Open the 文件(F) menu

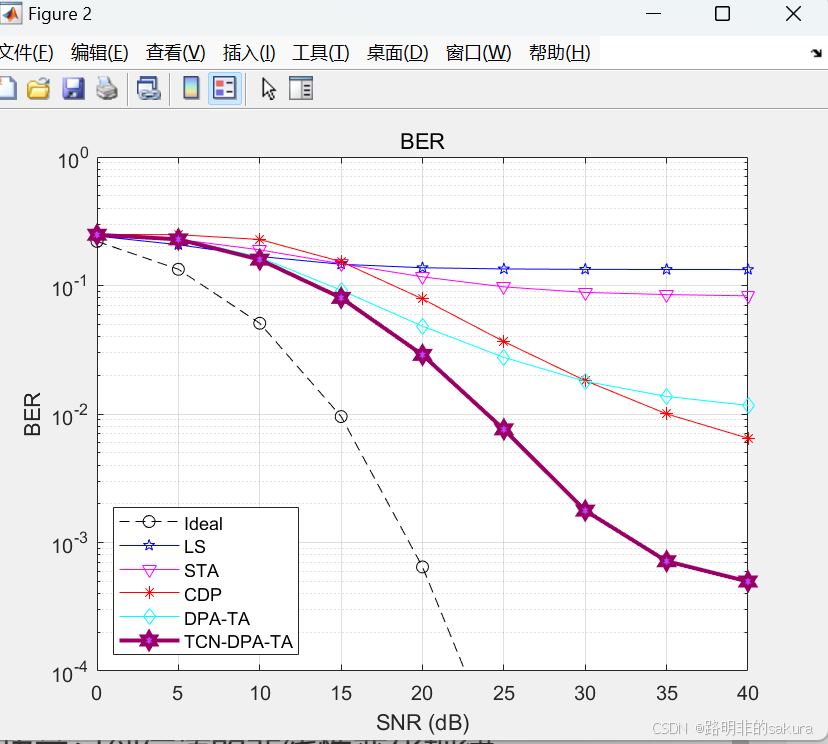click(26, 53)
